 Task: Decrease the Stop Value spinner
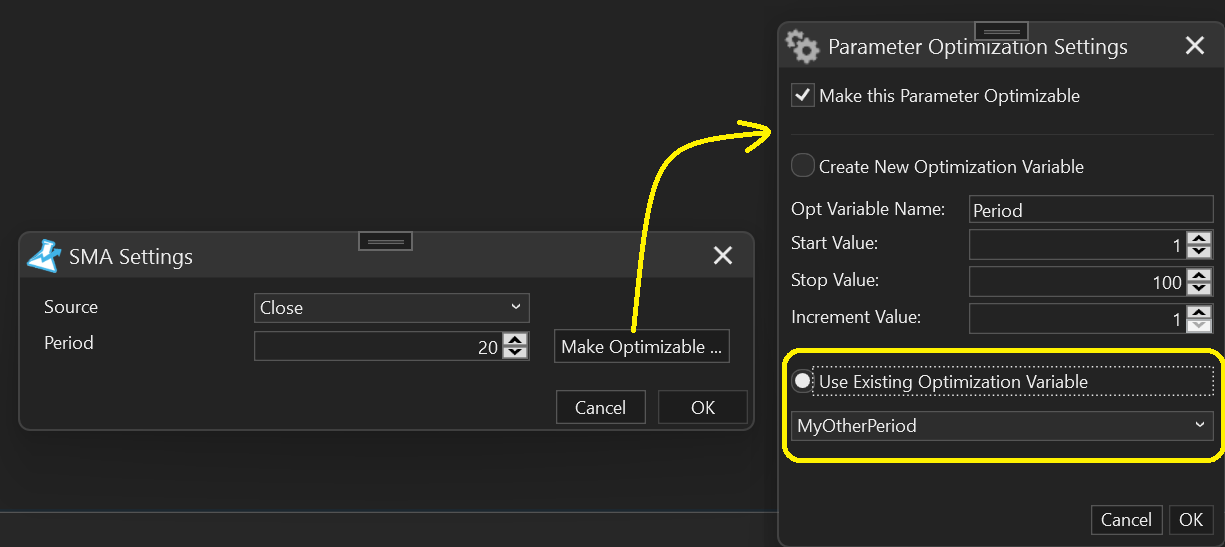[1199, 289]
